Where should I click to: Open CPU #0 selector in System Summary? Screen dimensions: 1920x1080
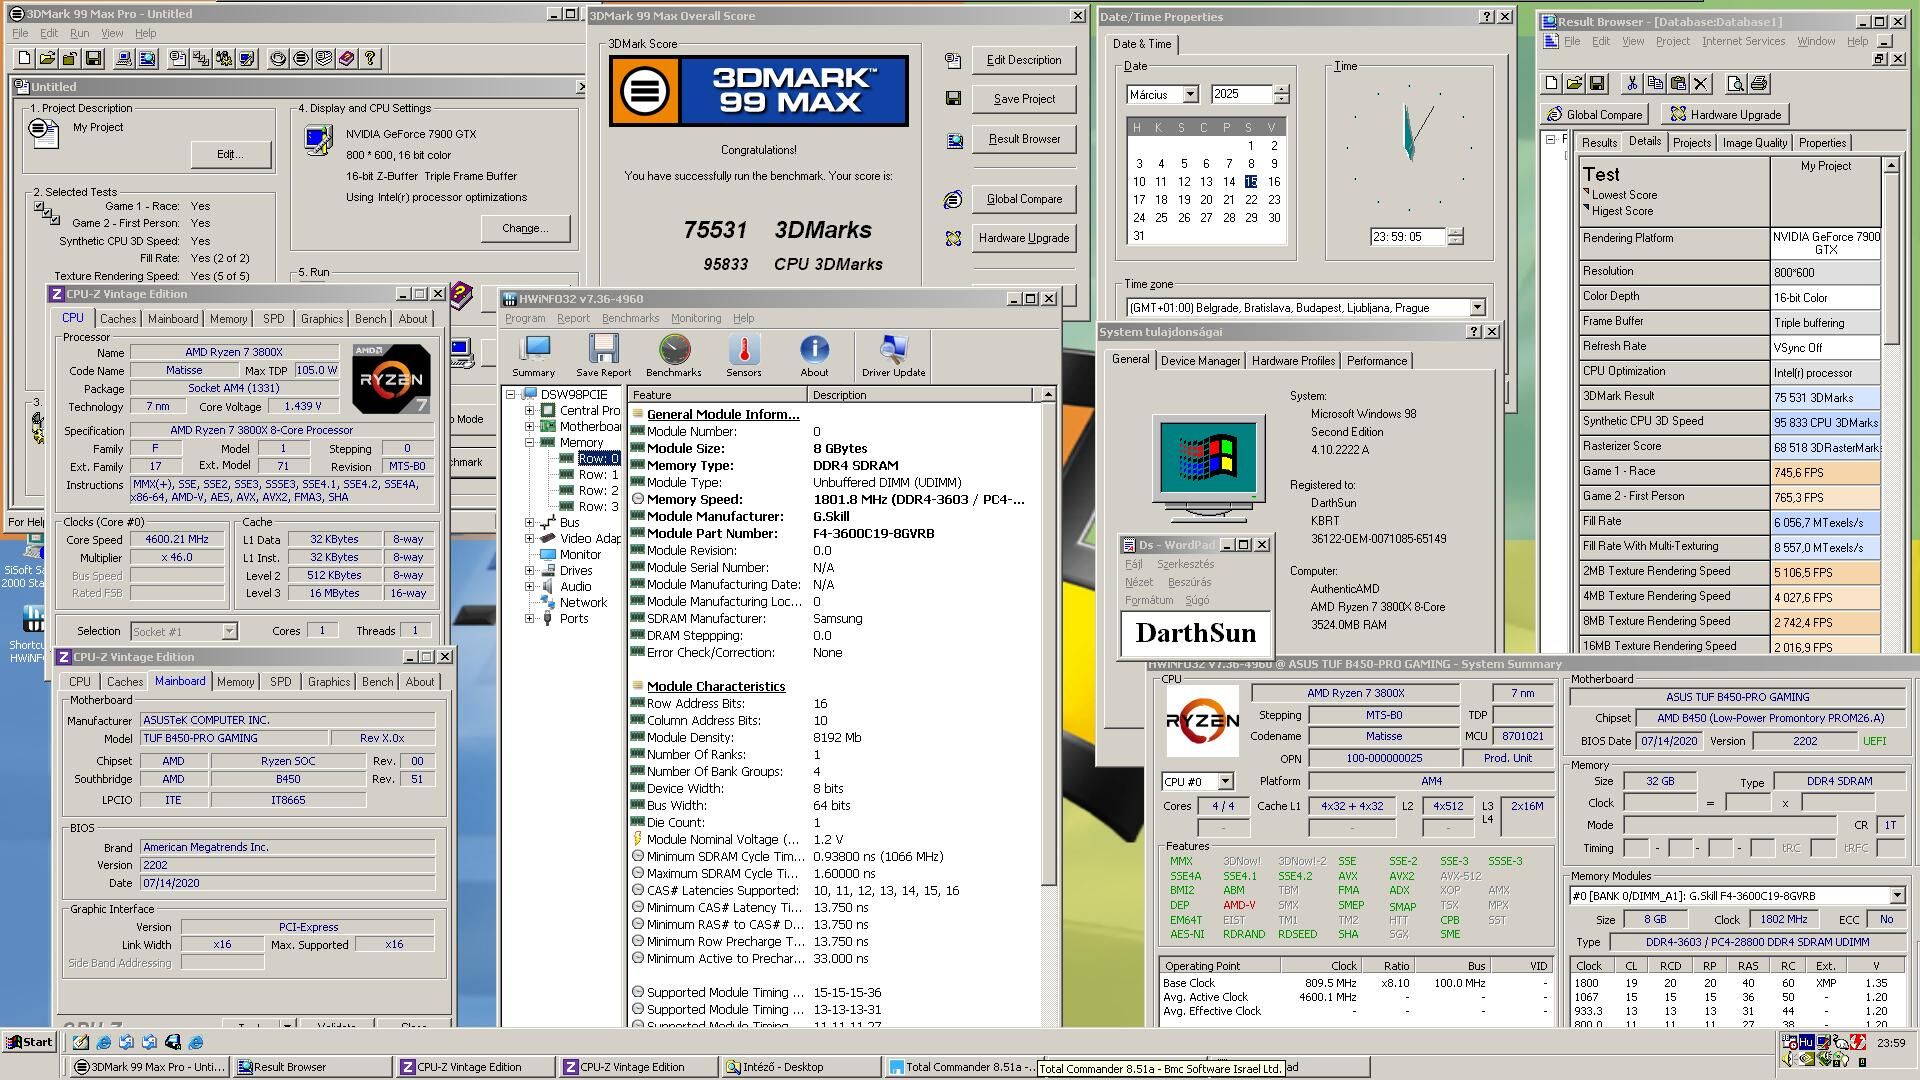click(1225, 782)
